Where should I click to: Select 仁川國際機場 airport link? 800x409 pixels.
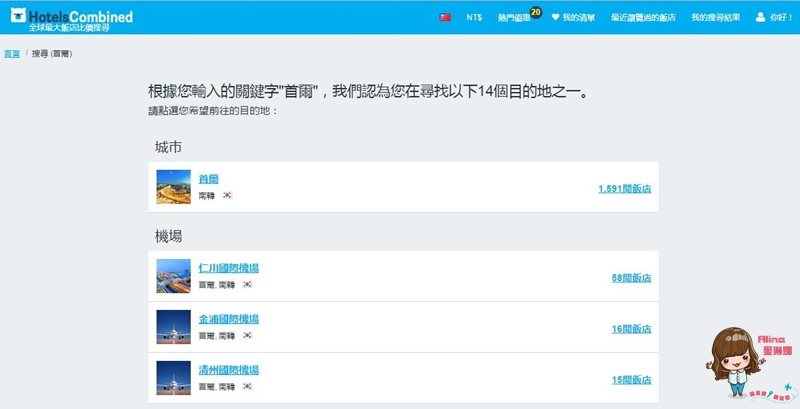click(229, 268)
